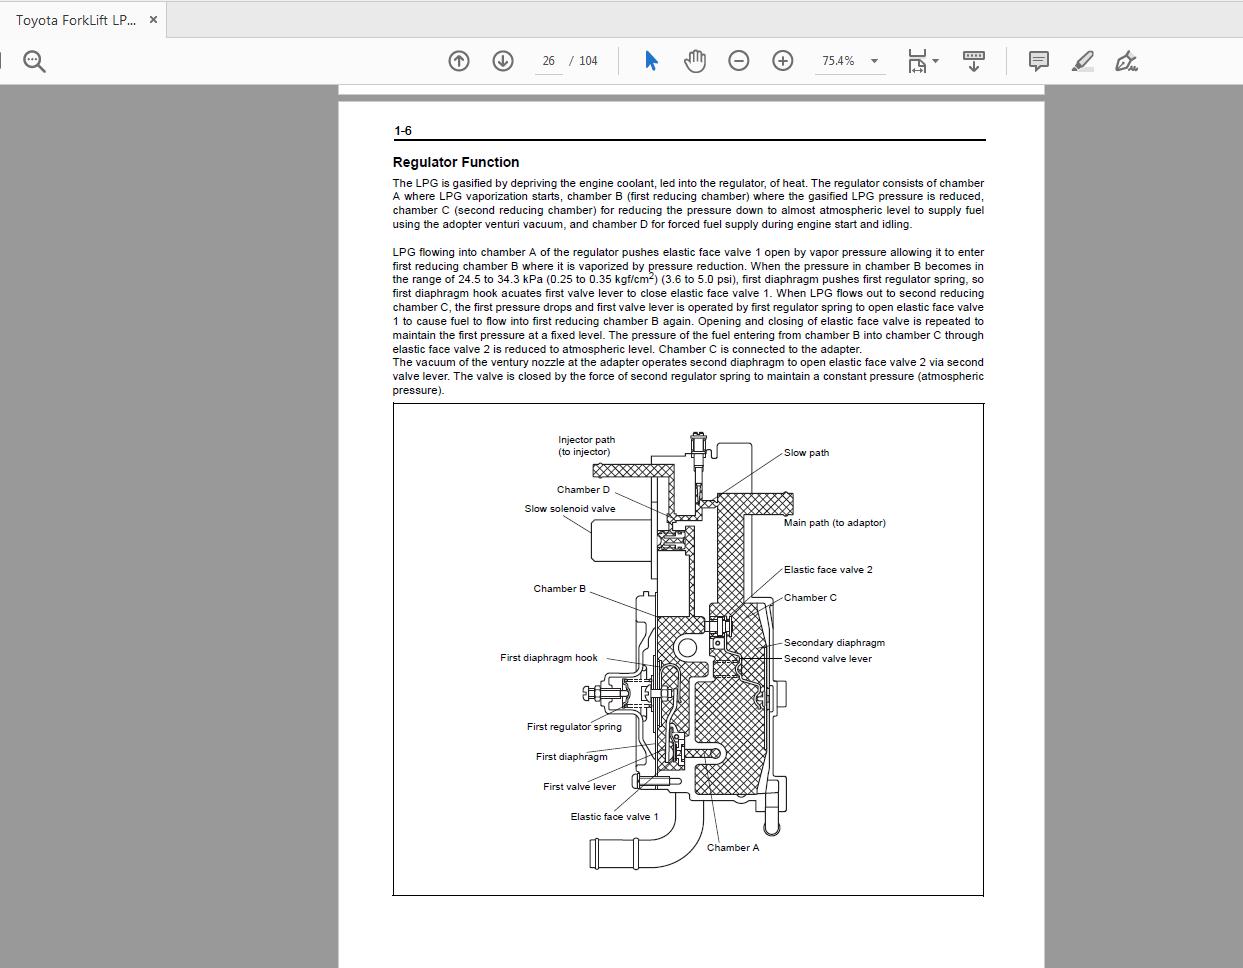
Task: Click 'Main path (to adaptor)' label
Action: click(x=834, y=523)
